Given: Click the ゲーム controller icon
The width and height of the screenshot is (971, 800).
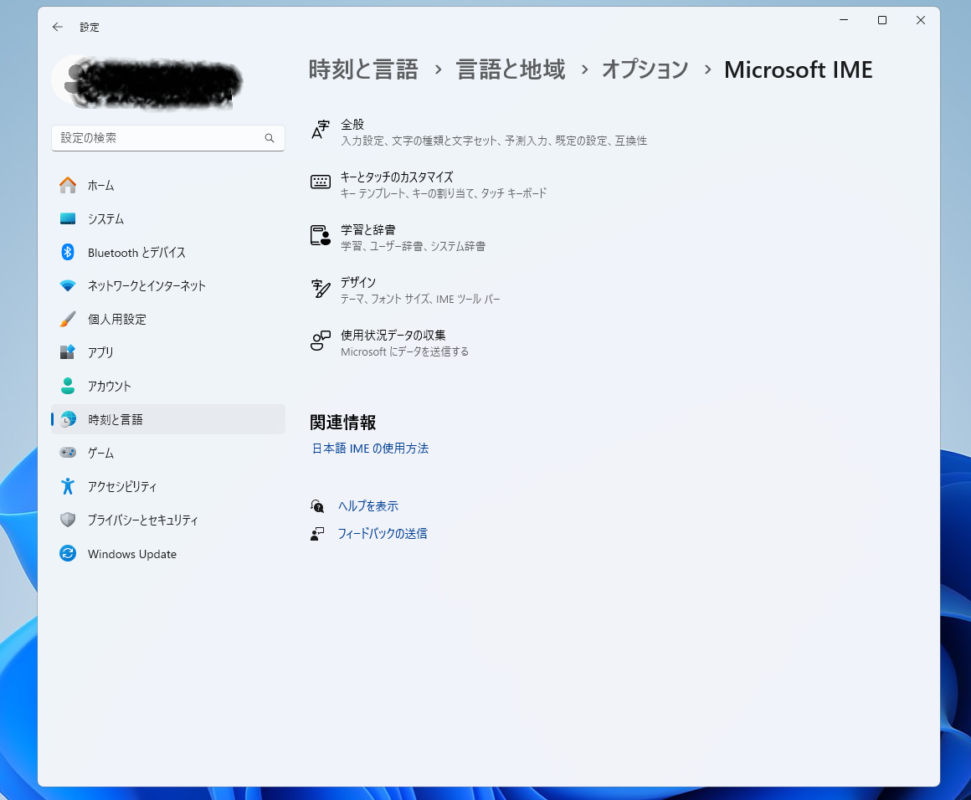Looking at the screenshot, I should [67, 453].
